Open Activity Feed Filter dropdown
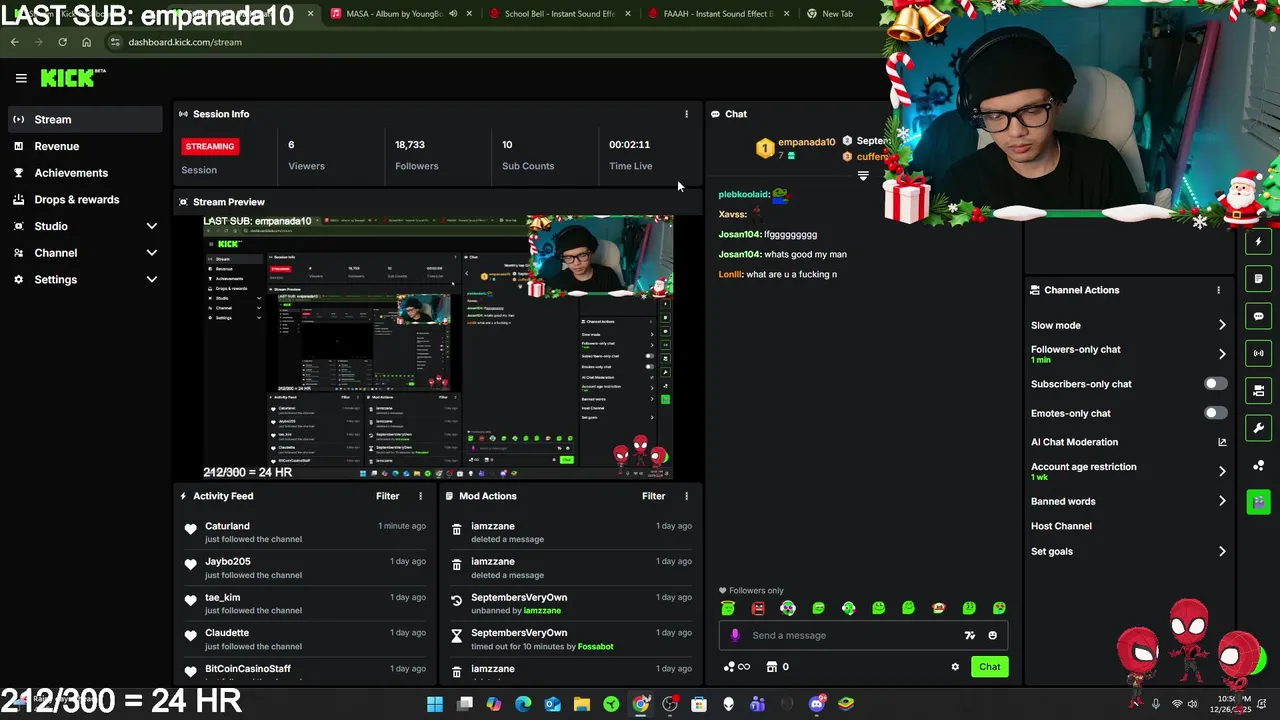Viewport: 1280px width, 720px height. (387, 496)
